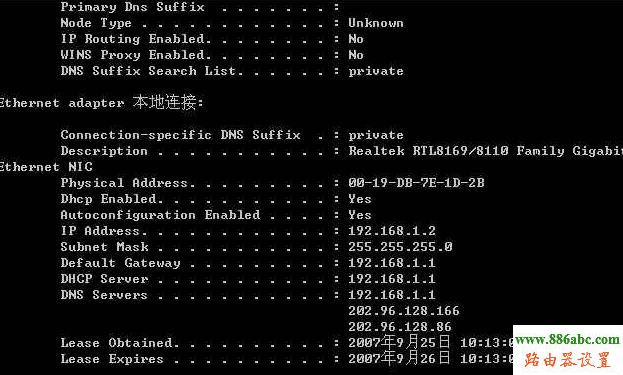Click the IP Routing Enabled No value

click(x=356, y=39)
